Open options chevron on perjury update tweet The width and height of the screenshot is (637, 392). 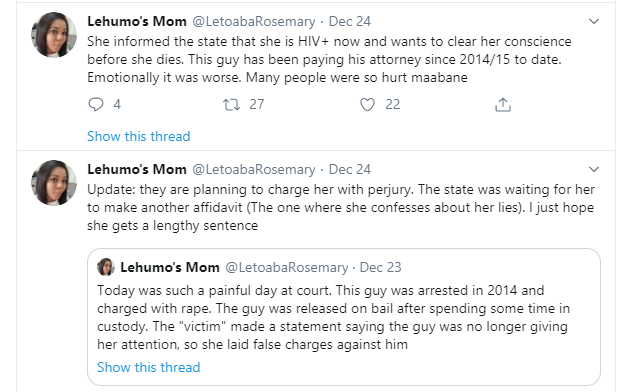click(594, 169)
